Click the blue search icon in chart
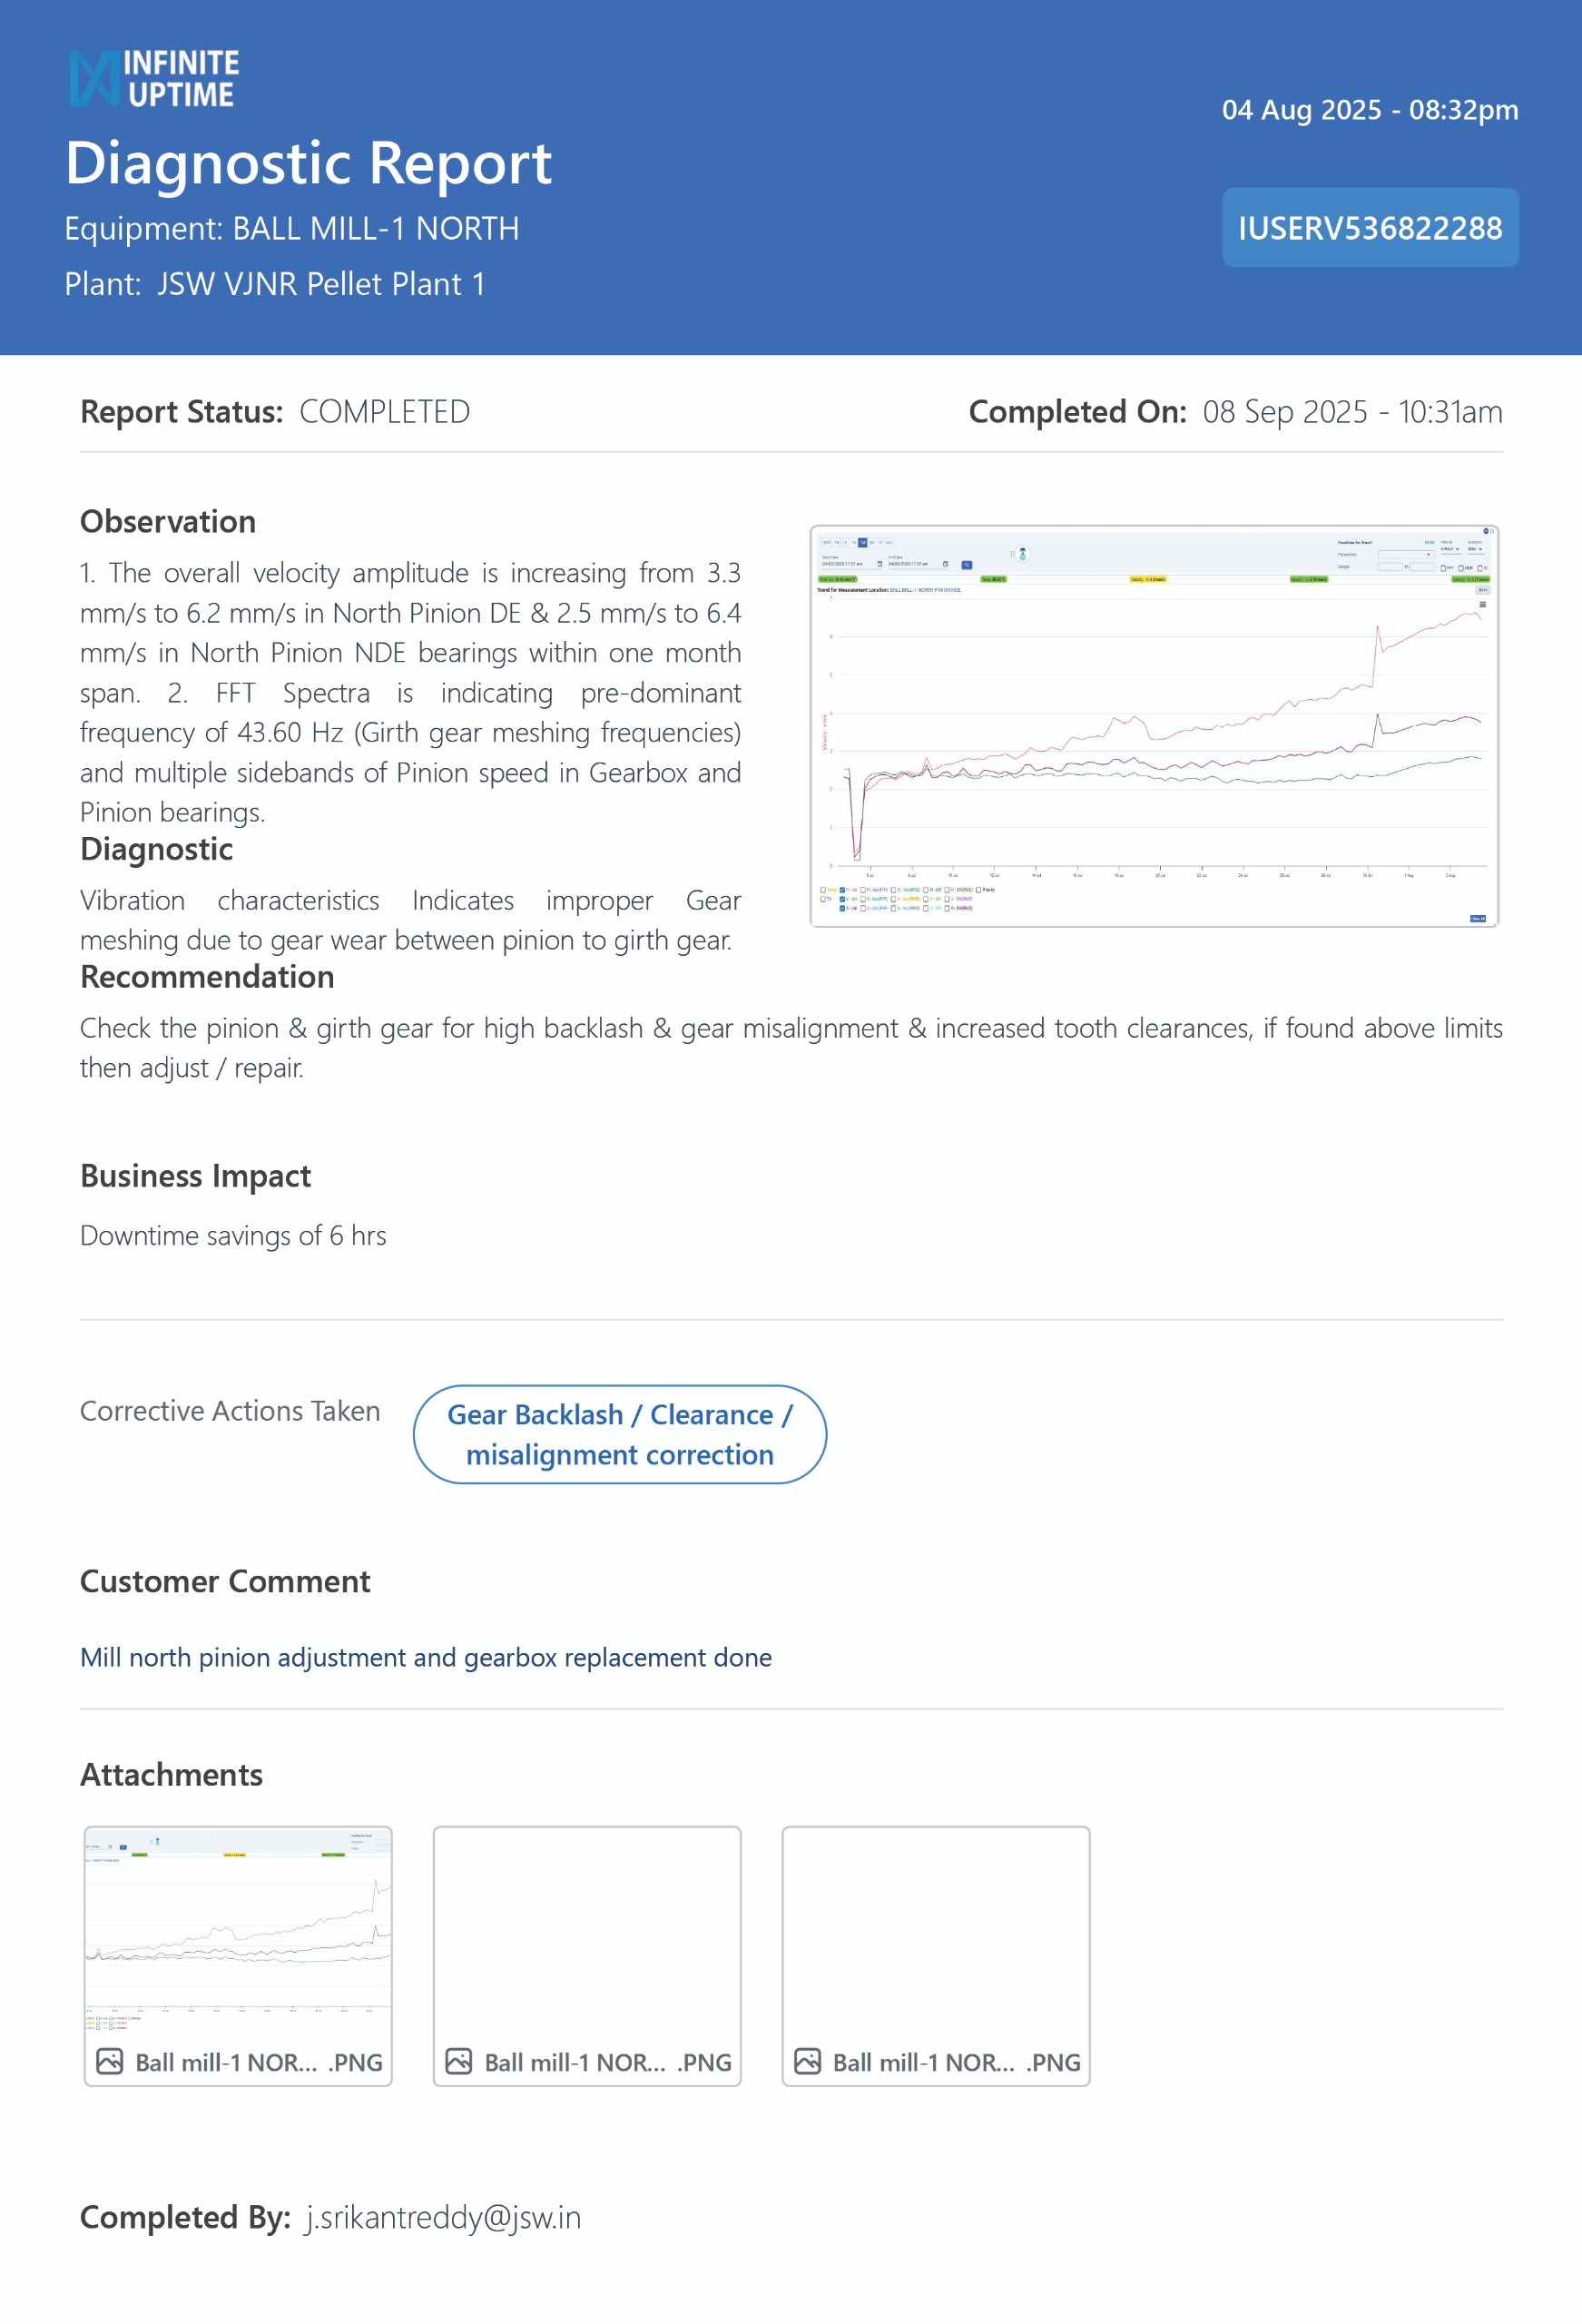The height and width of the screenshot is (2324, 1582). coord(966,565)
